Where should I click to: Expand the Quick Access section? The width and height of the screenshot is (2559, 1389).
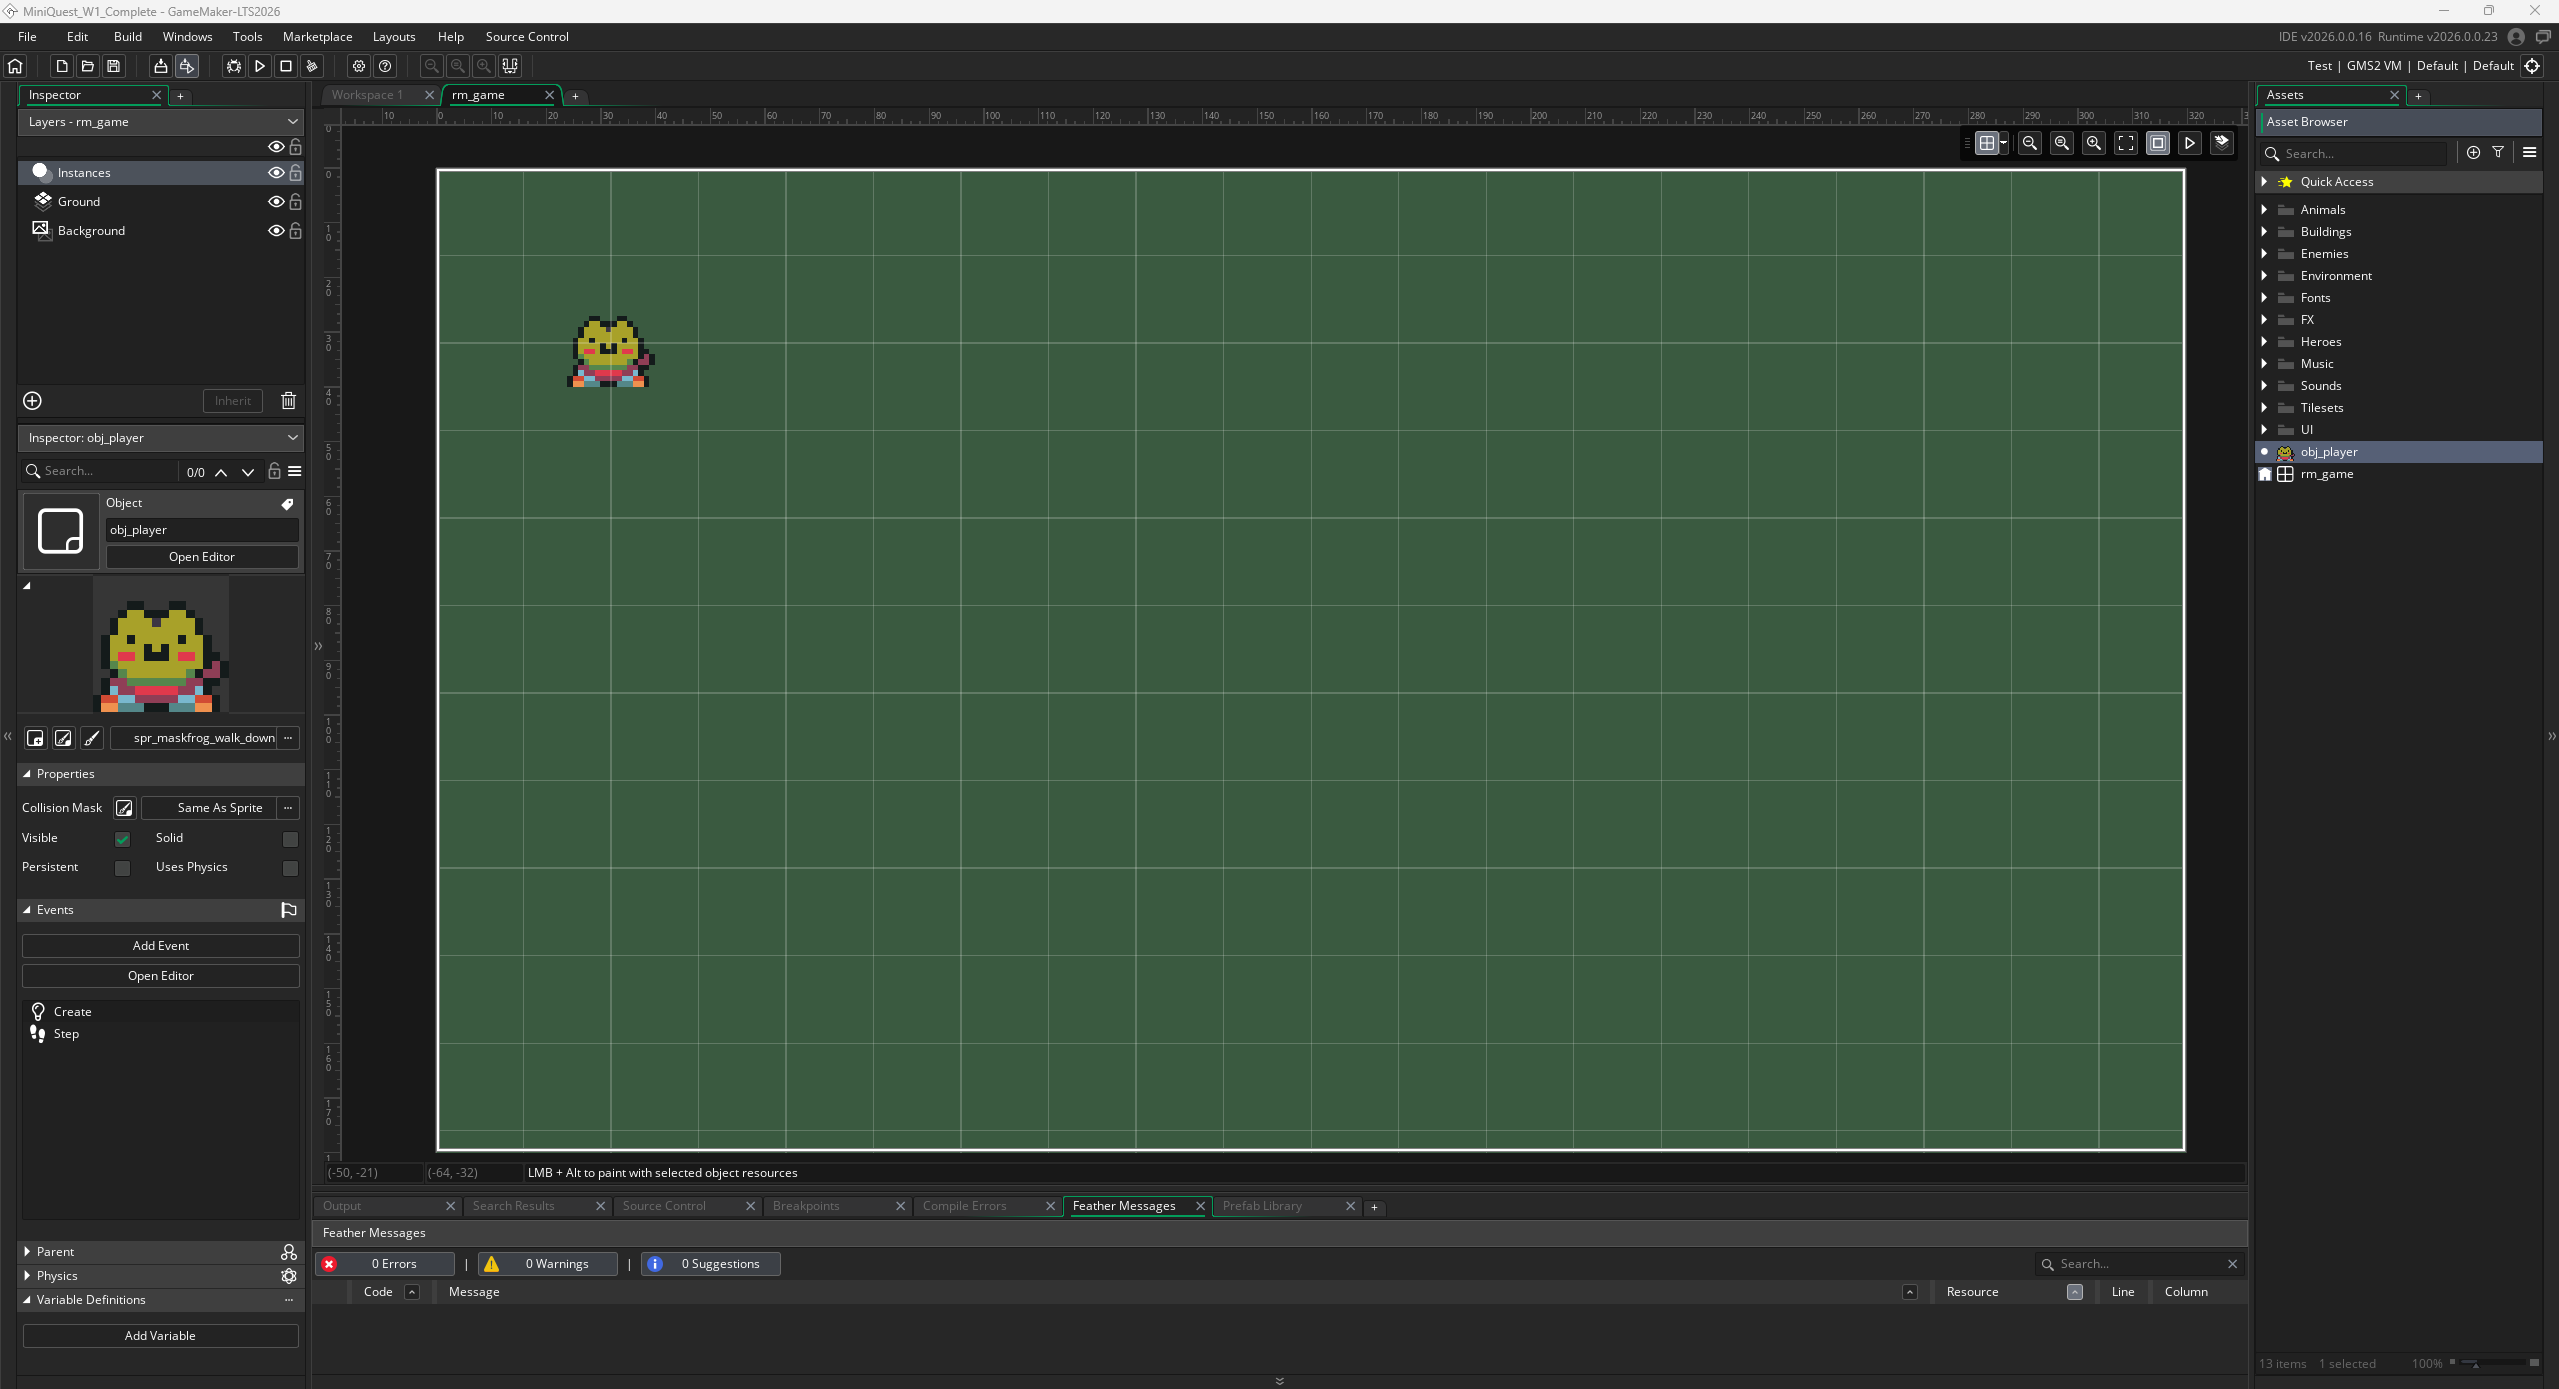click(2264, 182)
